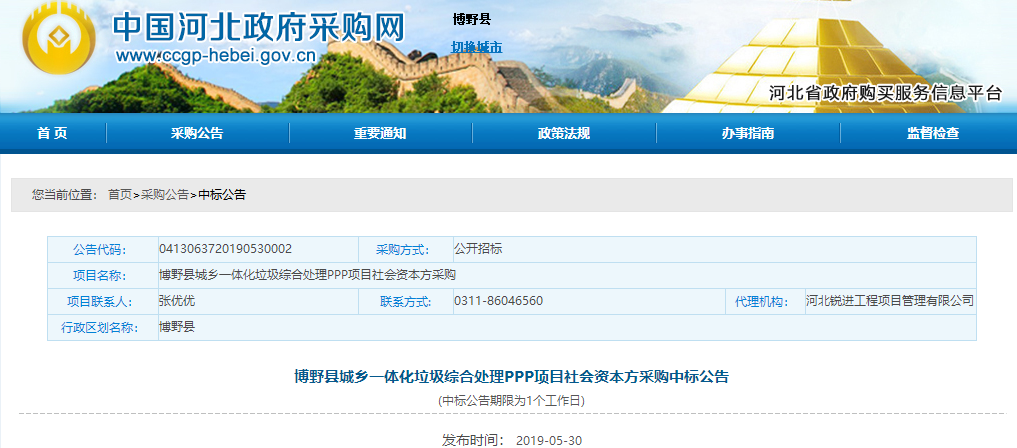Click 首页 in the breadcrumb trail
The width and height of the screenshot is (1017, 448).
(120, 195)
